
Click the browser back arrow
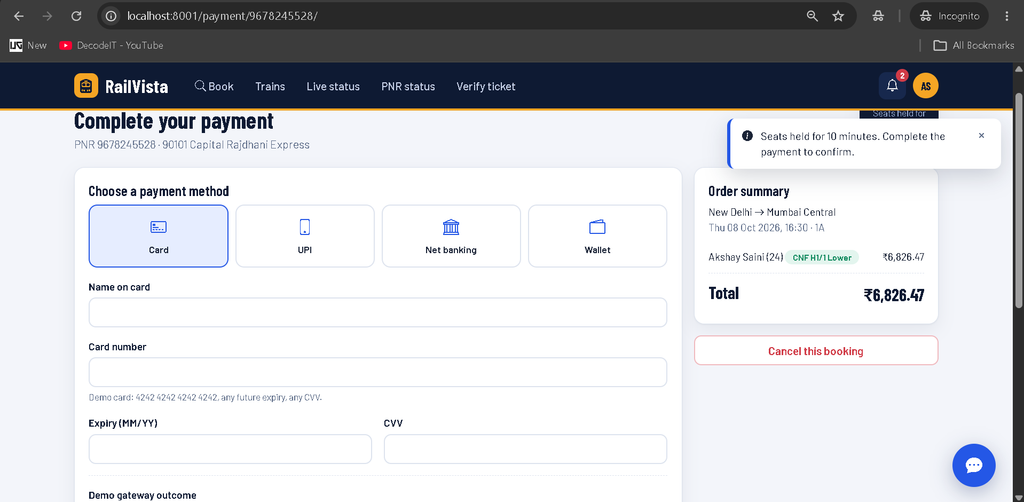pyautogui.click(x=19, y=16)
